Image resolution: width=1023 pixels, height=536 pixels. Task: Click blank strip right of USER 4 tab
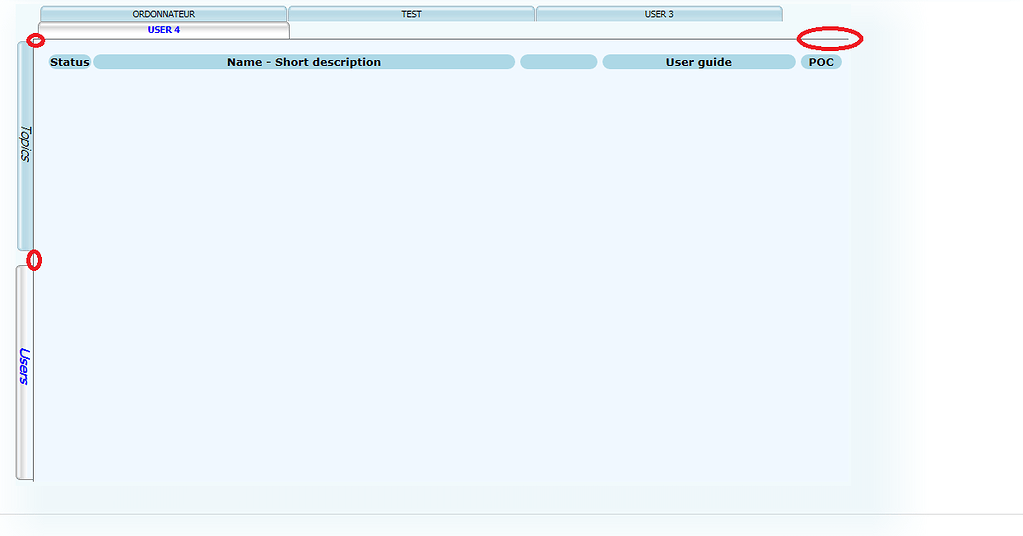point(540,31)
